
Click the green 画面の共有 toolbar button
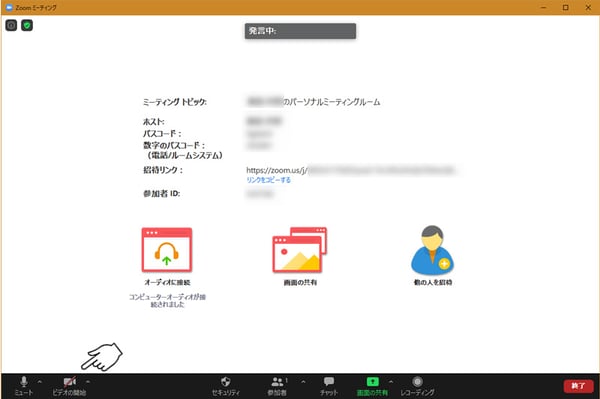(372, 386)
